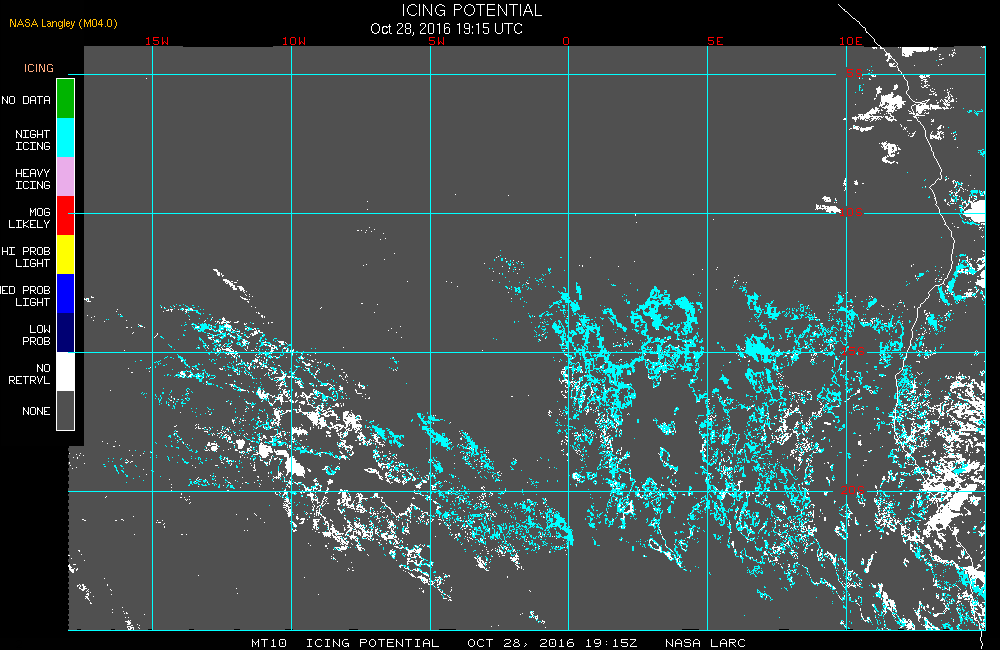Screen dimensions: 1000x650
Task: Click the '0' longitude label
Action: 566,41
